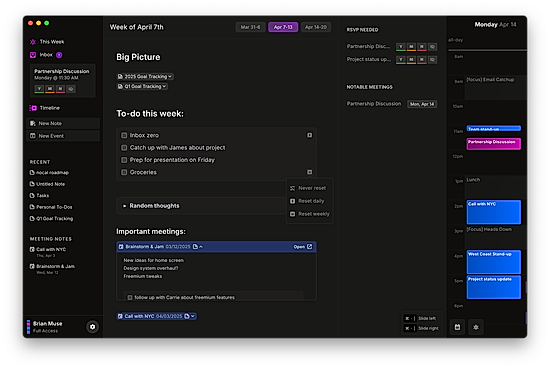RSVP Yes (Y) in sidebar Partnership Discussion card

tap(39, 89)
